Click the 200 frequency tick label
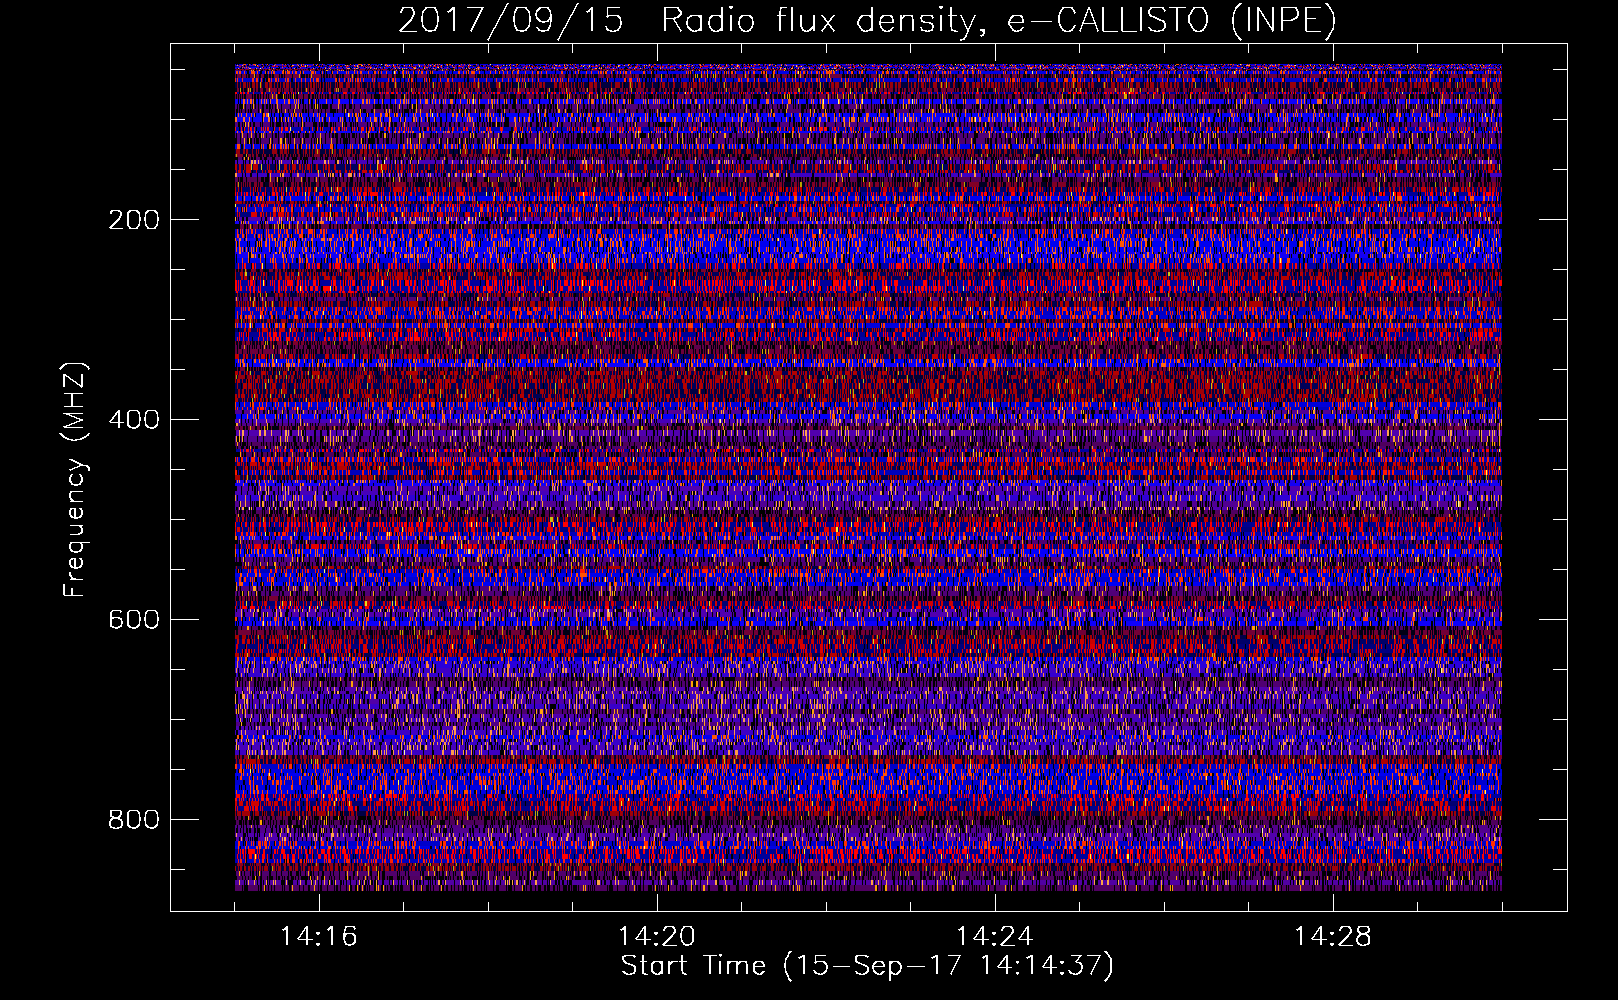Viewport: 1618px width, 1000px height. pos(134,220)
